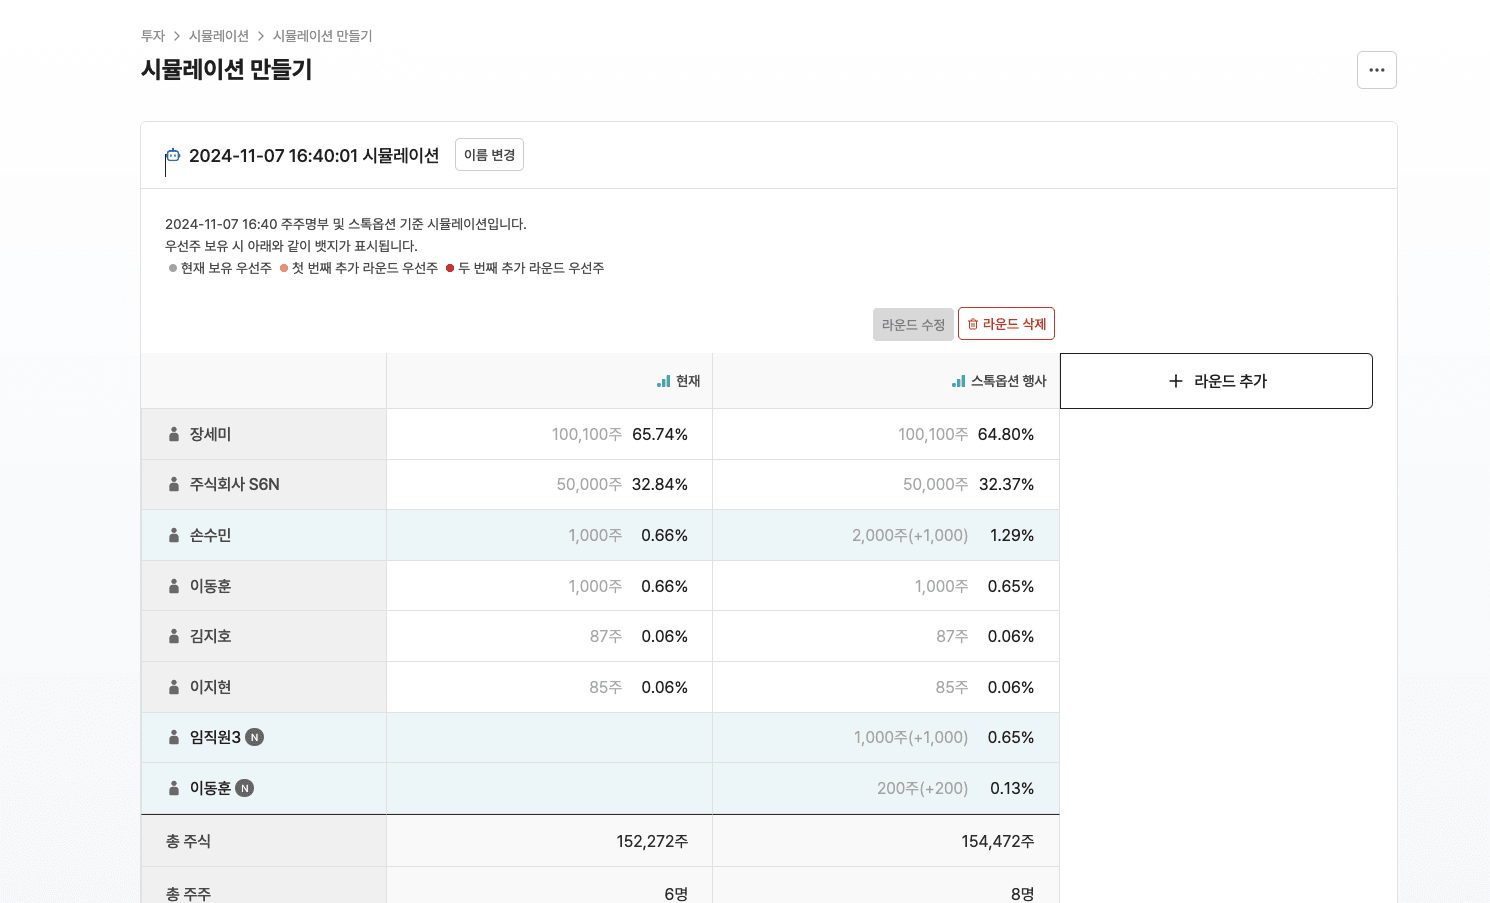This screenshot has height=903, width=1490.
Task: Click the person icon beside 주식회사 S6N
Action: [x=173, y=484]
